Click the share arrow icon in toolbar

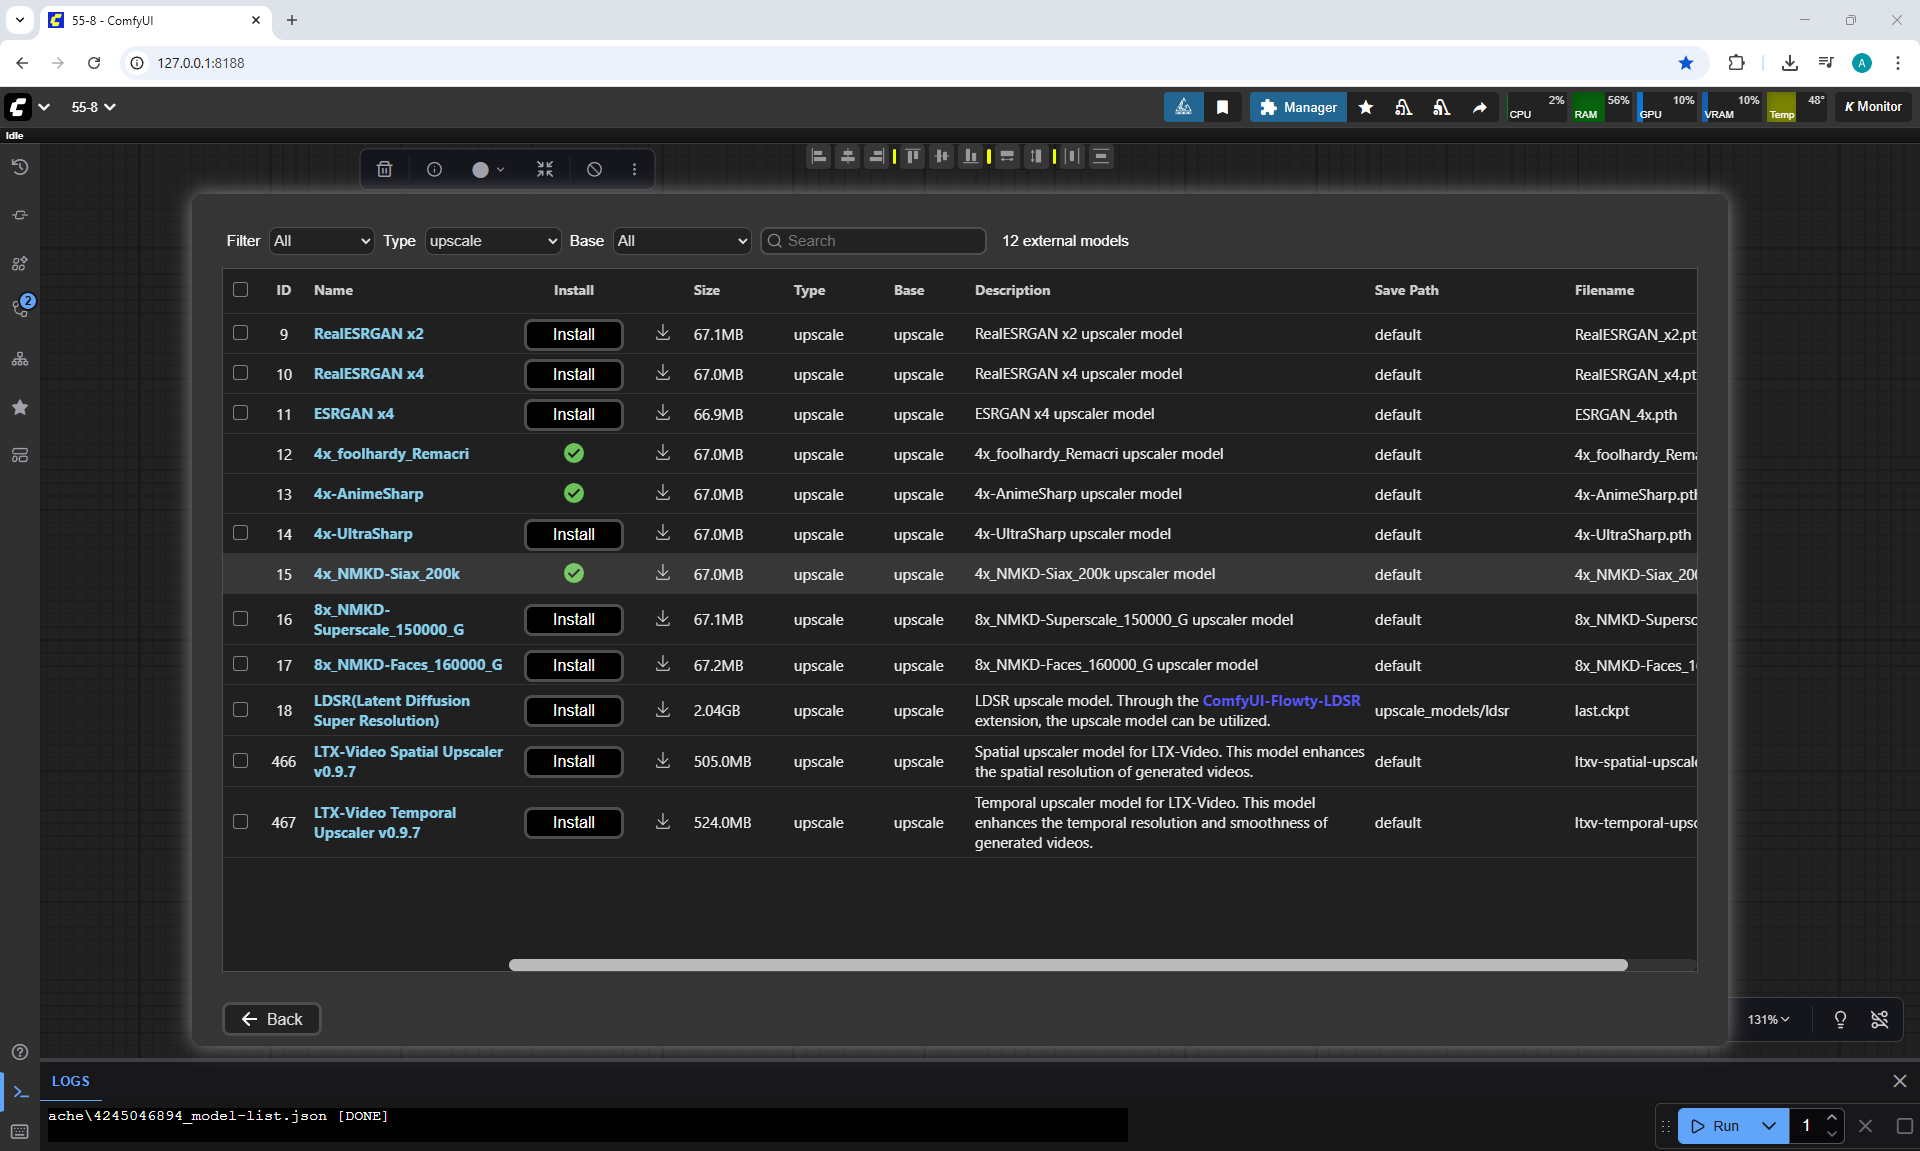[1479, 107]
